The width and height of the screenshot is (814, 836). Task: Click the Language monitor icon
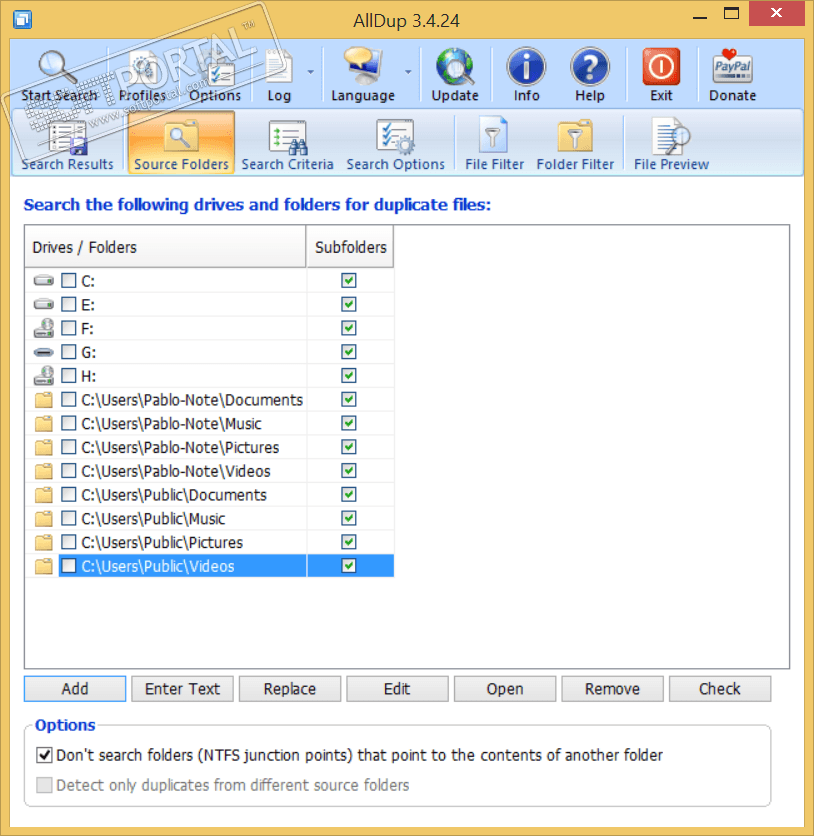[362, 66]
